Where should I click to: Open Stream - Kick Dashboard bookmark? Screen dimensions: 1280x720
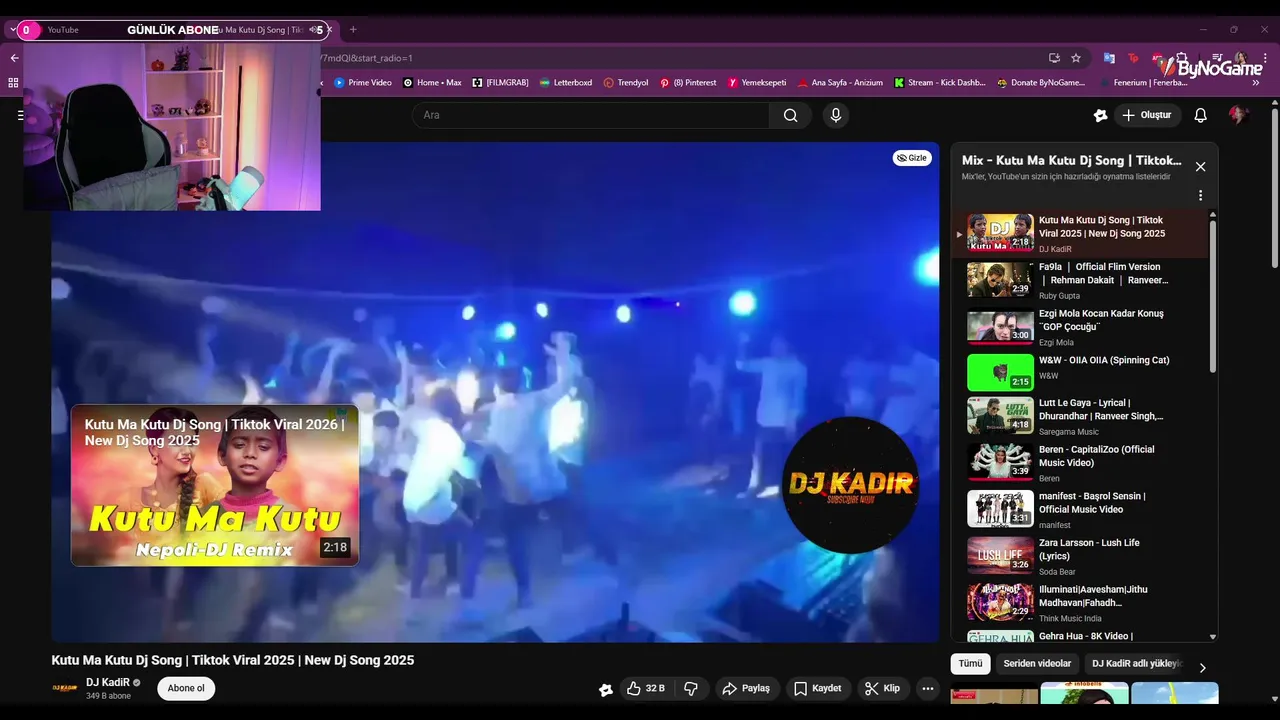940,83
